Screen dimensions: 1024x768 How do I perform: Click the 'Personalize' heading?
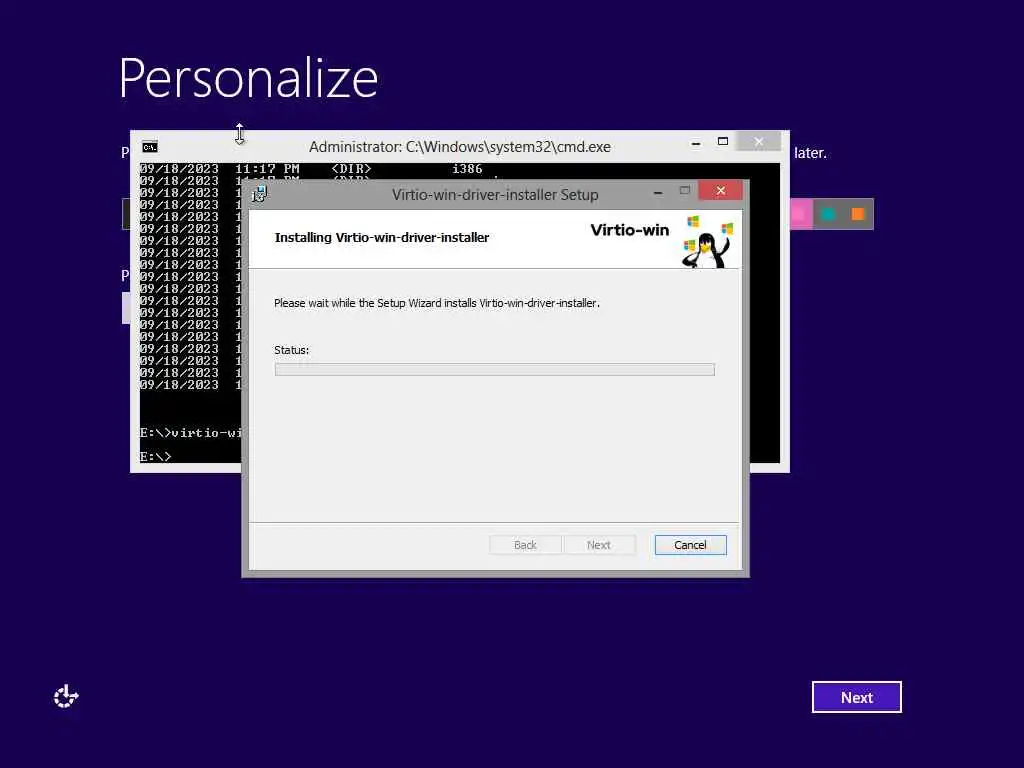(248, 79)
